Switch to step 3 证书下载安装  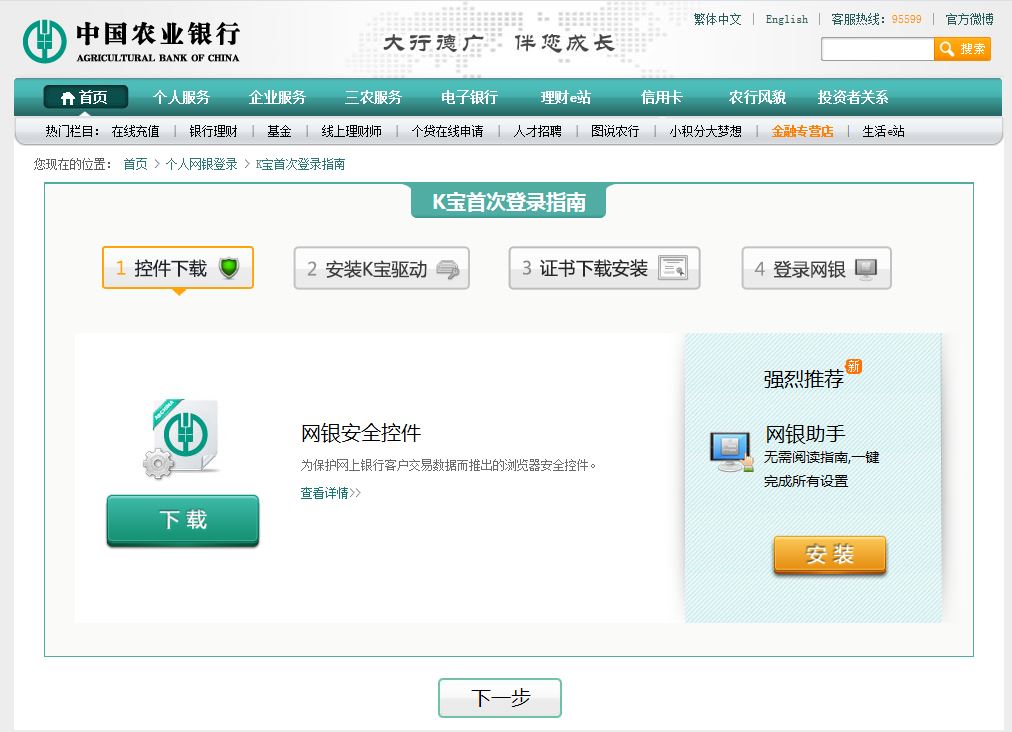(604, 268)
